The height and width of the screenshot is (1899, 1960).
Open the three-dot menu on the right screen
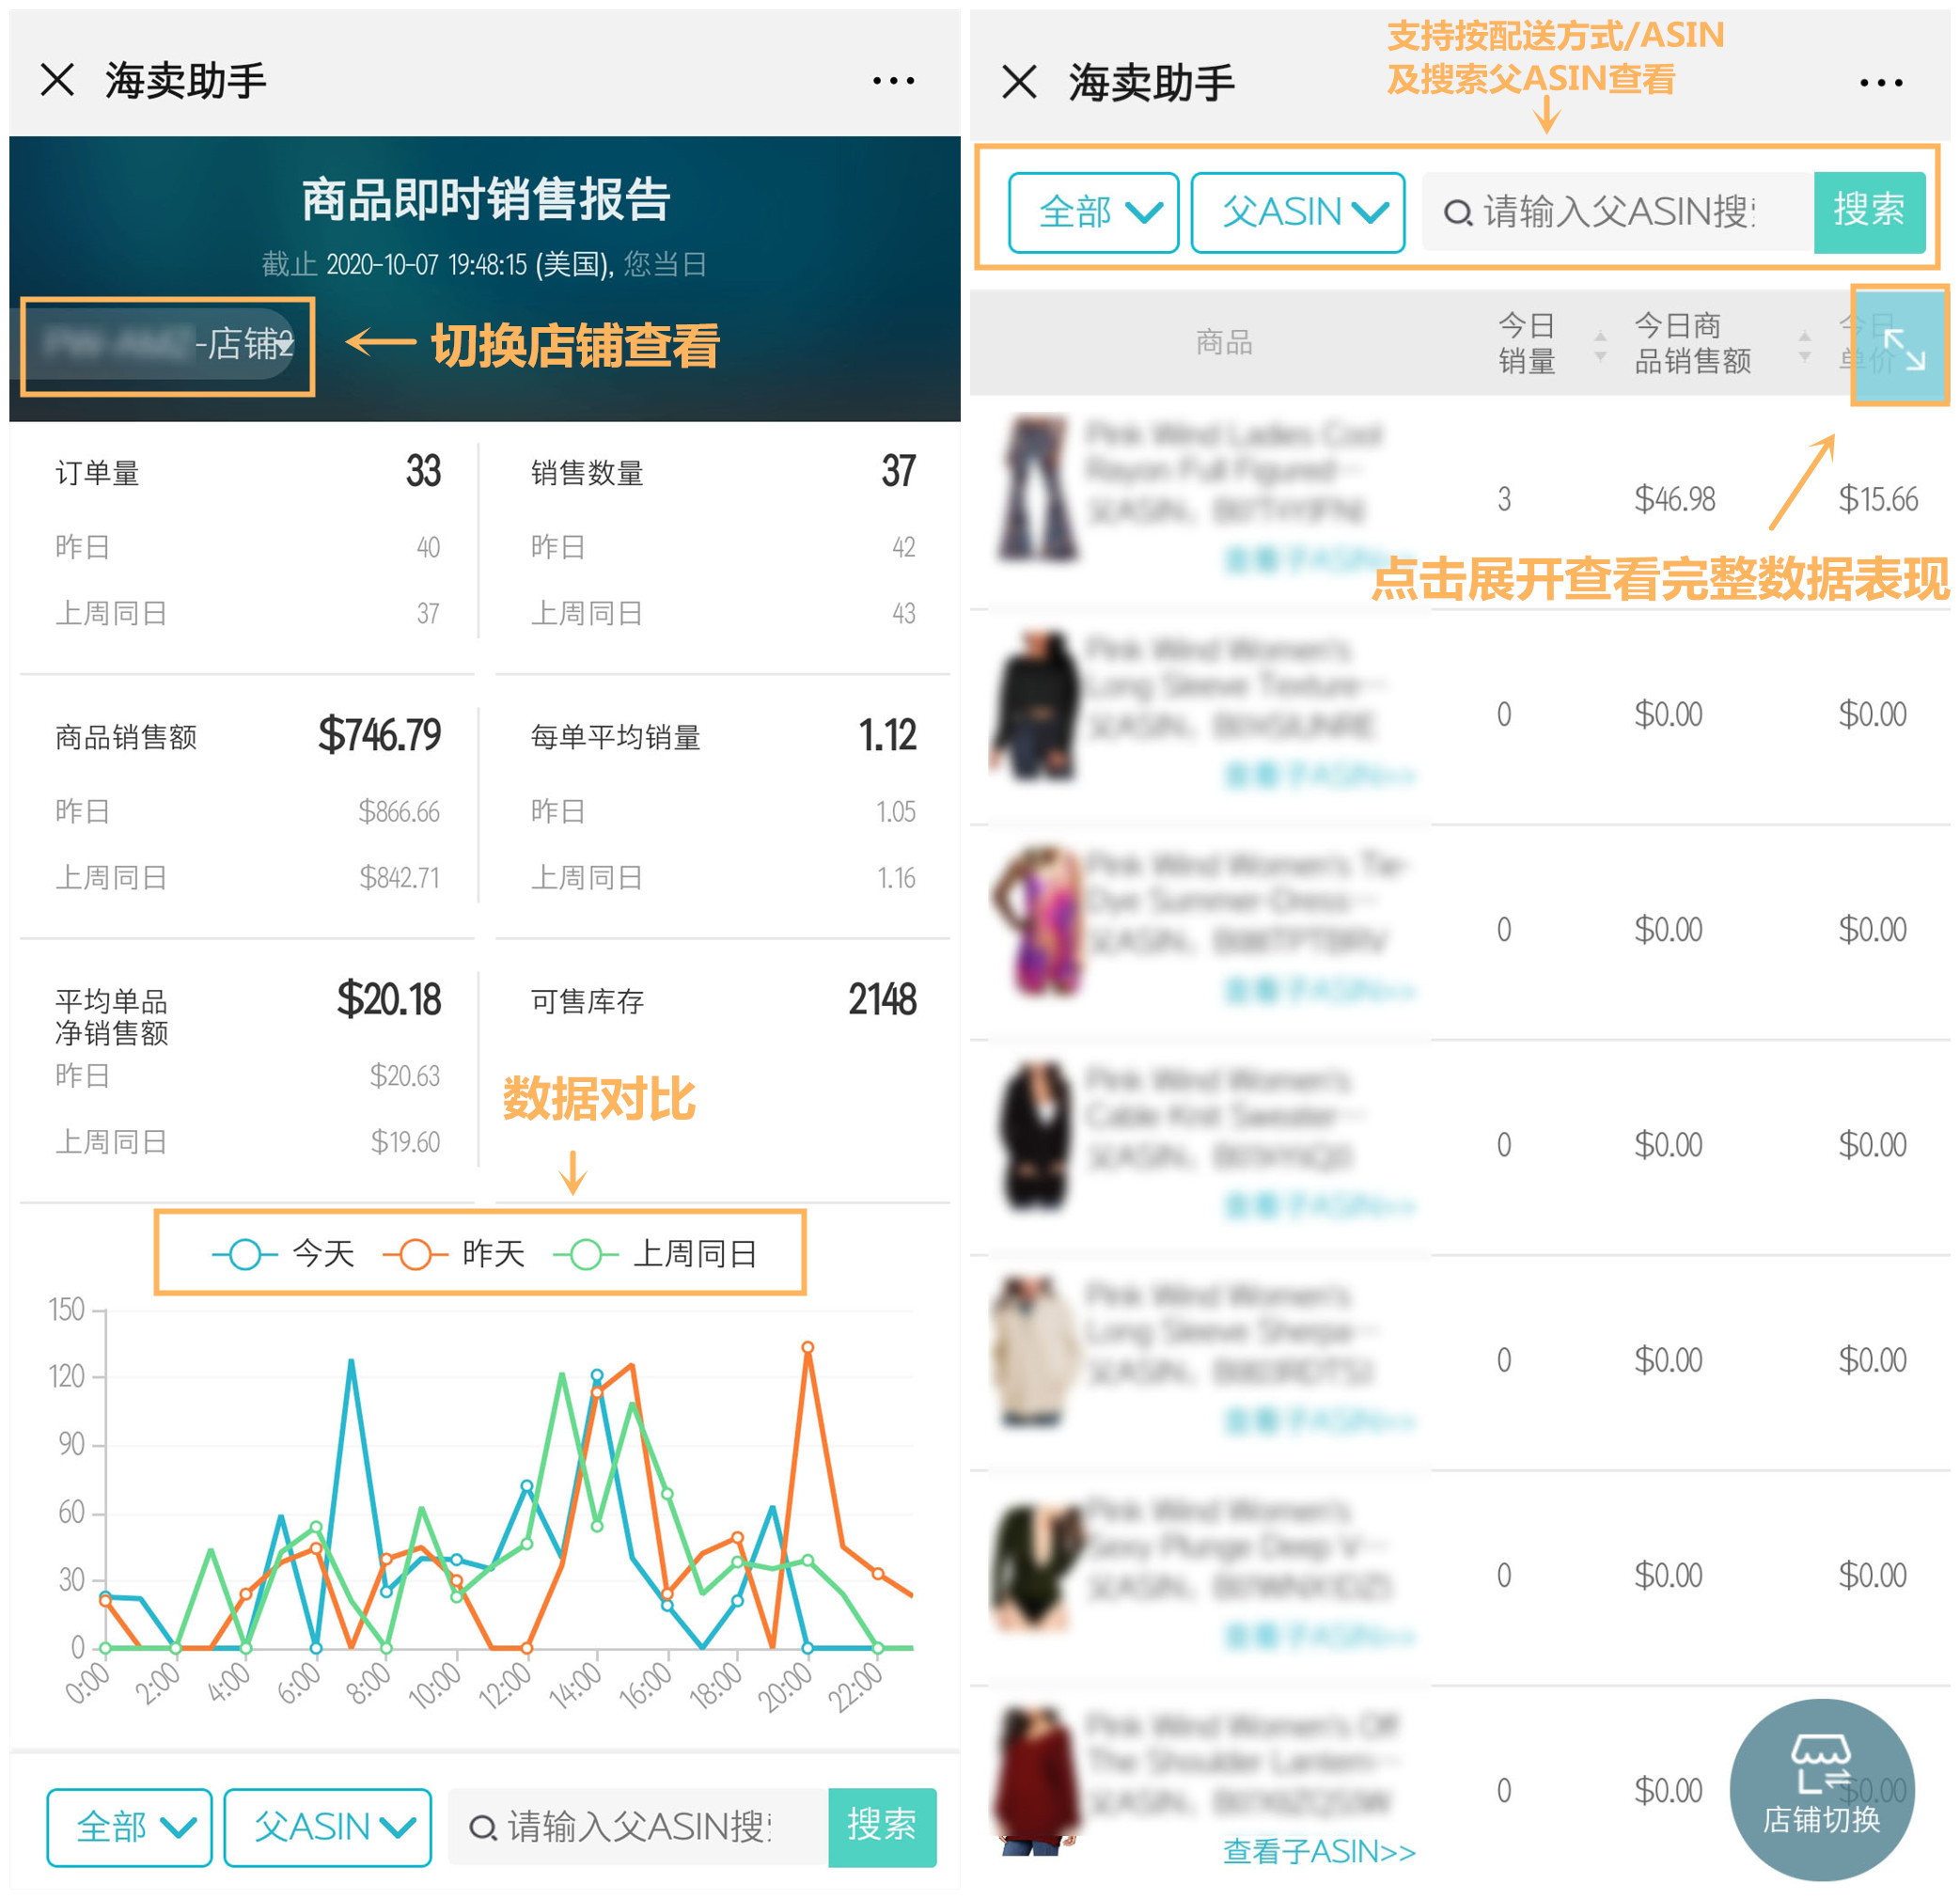(1880, 83)
